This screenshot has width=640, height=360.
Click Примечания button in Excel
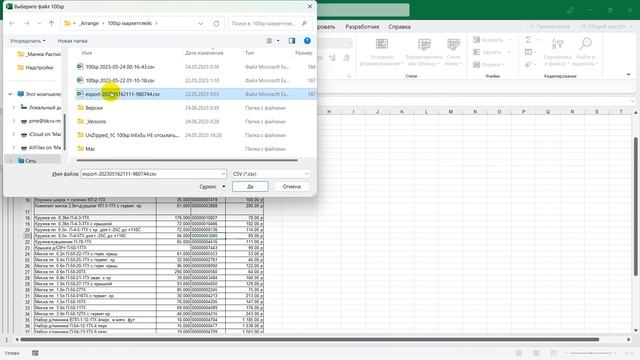coord(550,27)
